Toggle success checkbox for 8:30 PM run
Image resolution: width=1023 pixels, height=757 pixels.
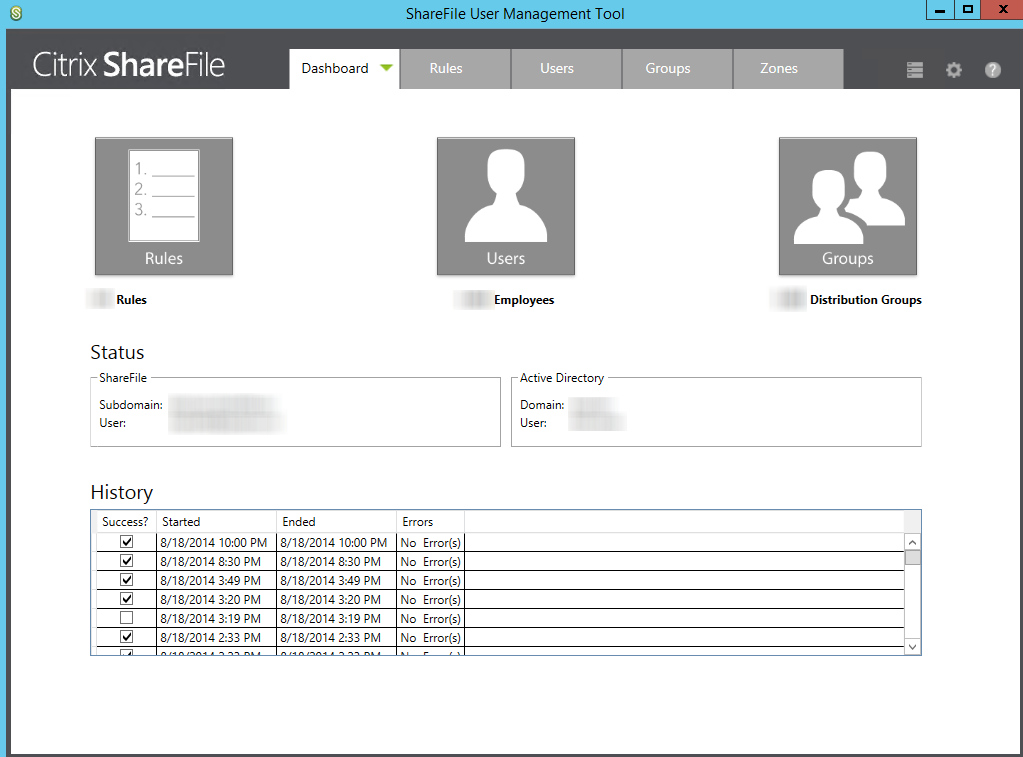[127, 561]
